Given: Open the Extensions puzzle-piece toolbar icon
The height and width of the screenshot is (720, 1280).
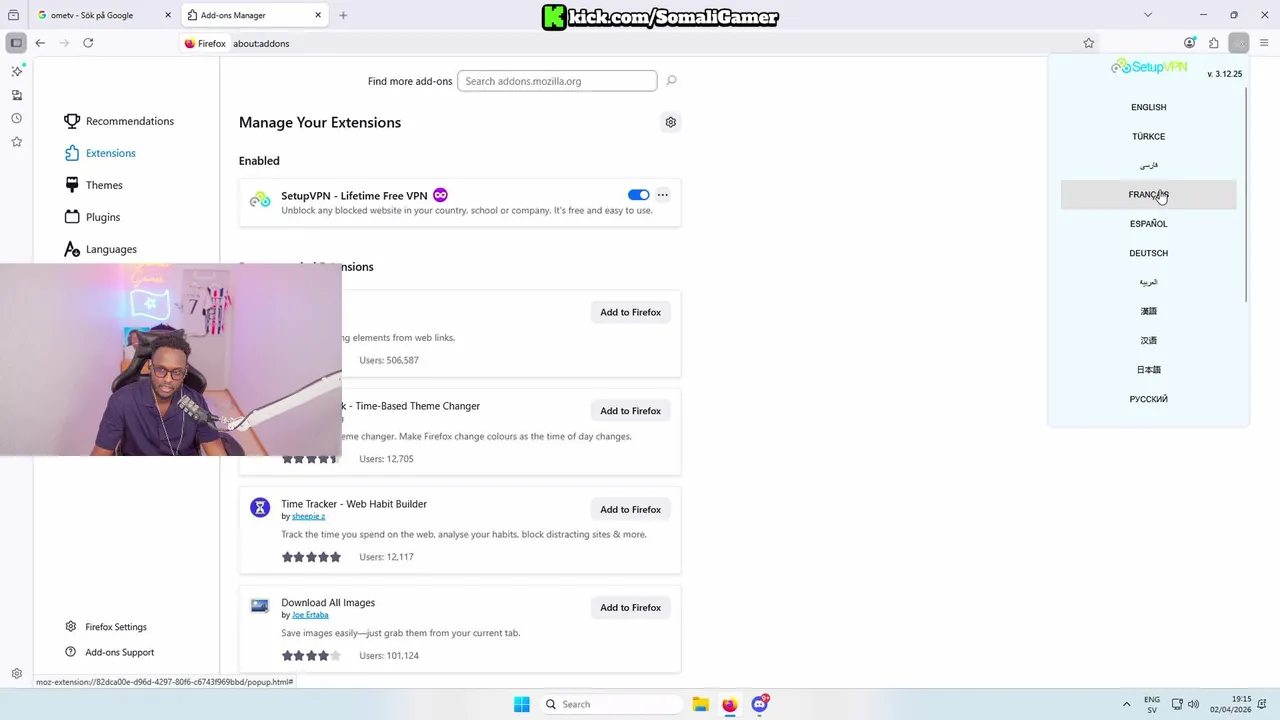Looking at the screenshot, I should tap(1214, 43).
